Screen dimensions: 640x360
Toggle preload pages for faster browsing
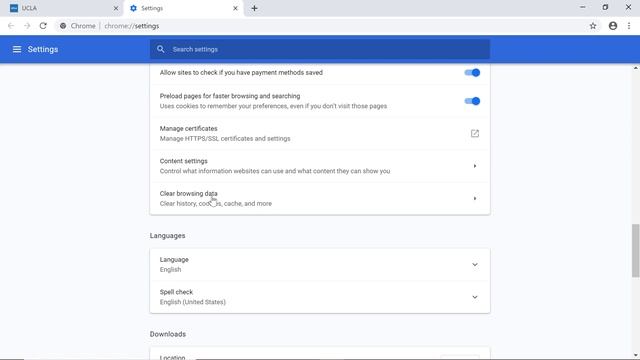click(472, 101)
